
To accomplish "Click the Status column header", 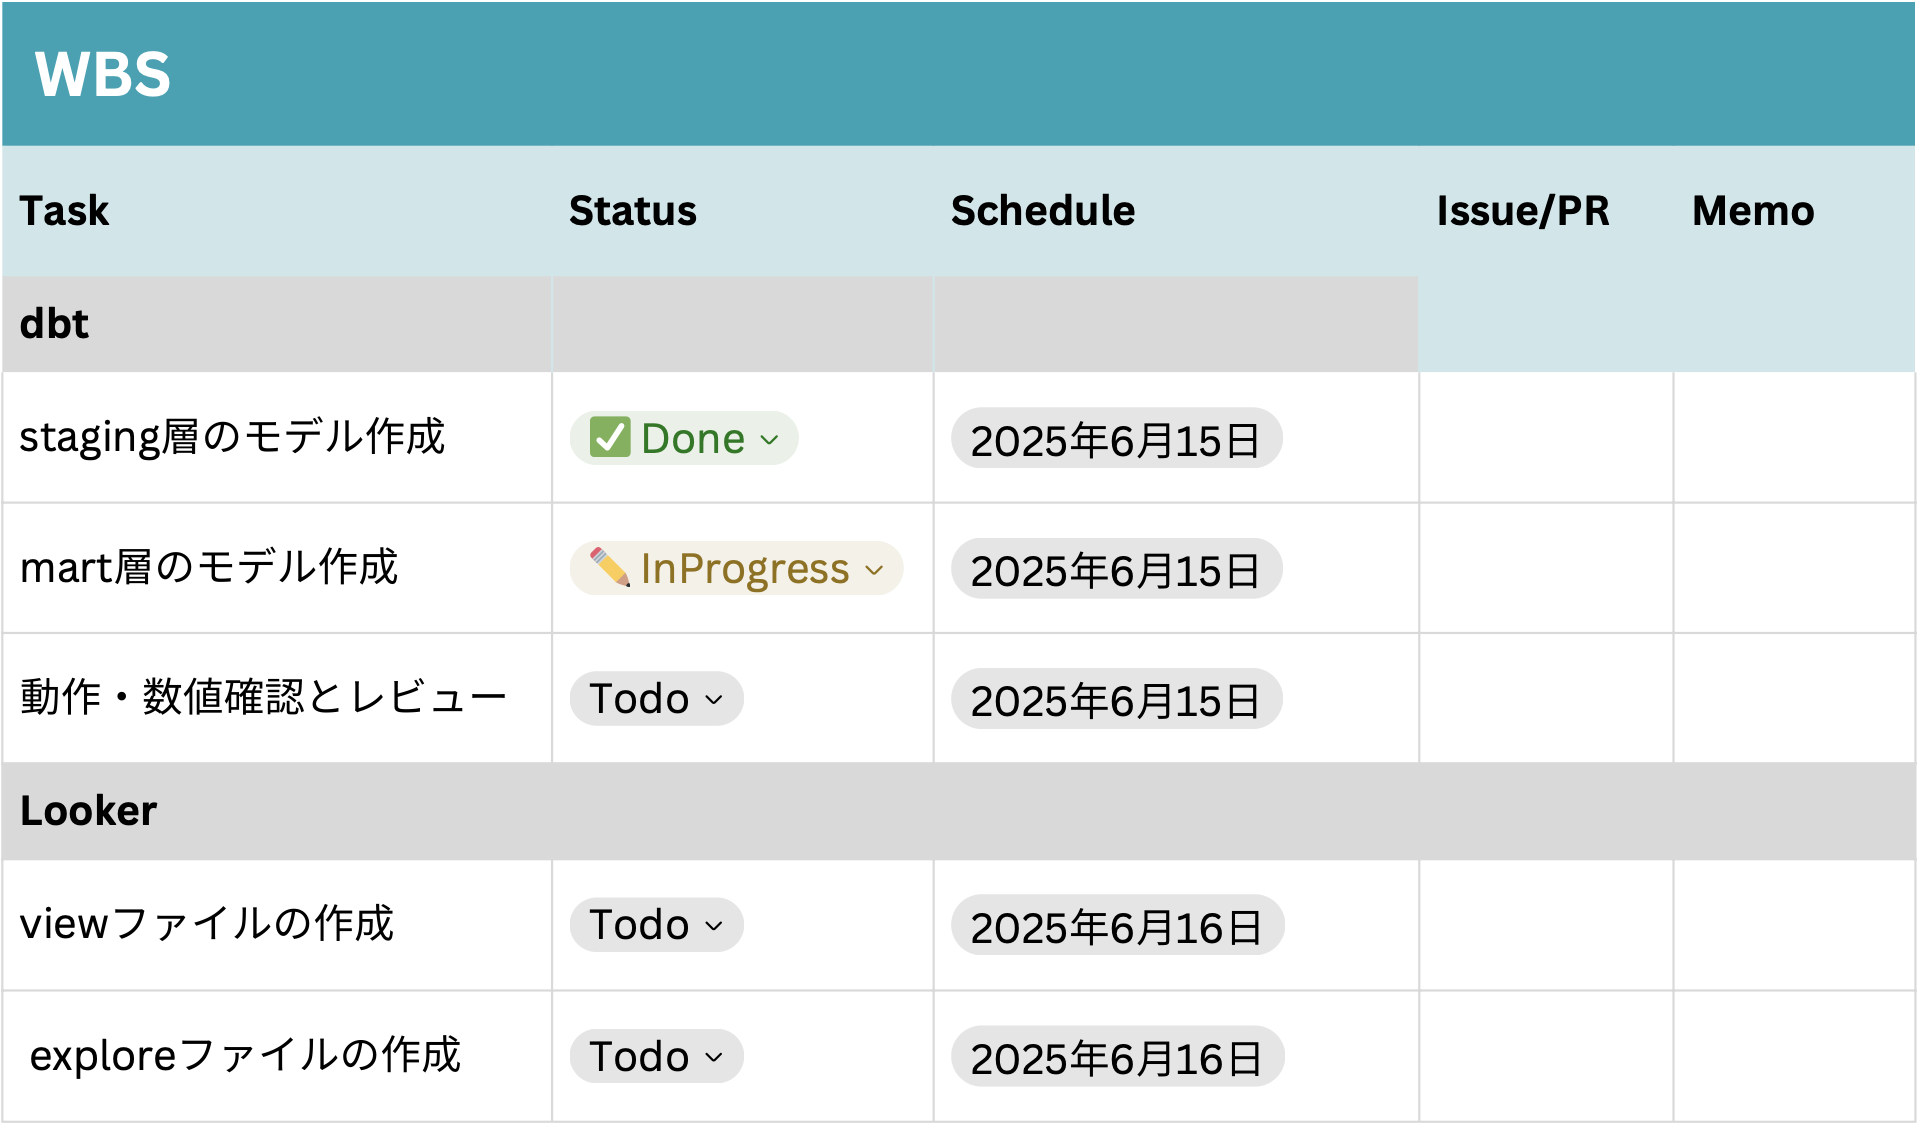I will 633,211.
